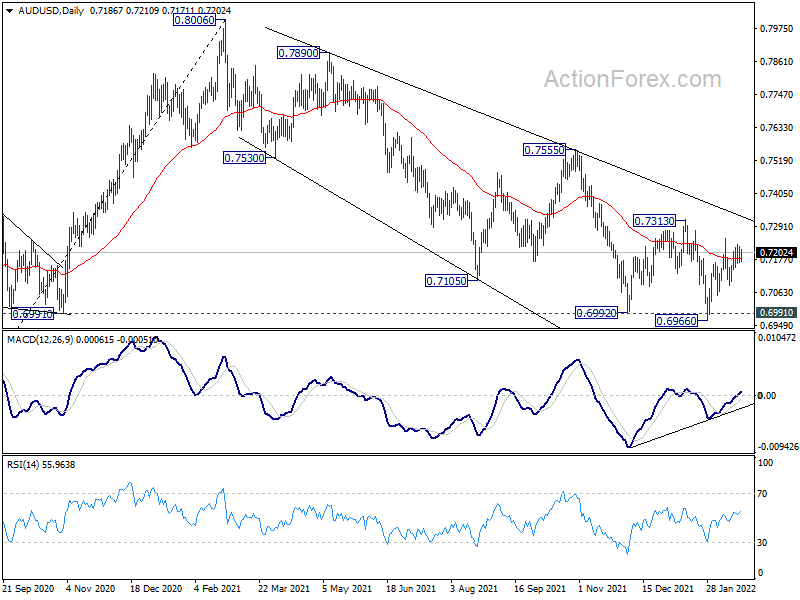Click the 28 Jan 2022 date marker
The image size is (800, 600).
(x=731, y=588)
